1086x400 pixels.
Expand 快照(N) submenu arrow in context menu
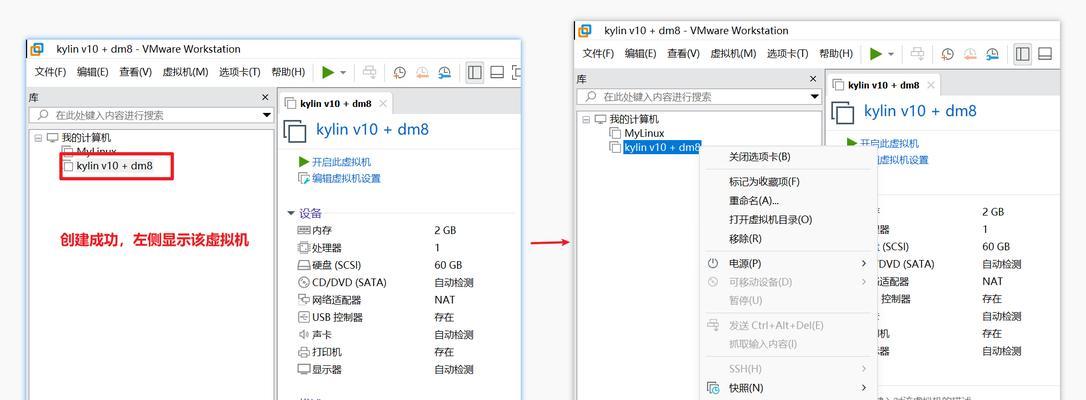[864, 388]
